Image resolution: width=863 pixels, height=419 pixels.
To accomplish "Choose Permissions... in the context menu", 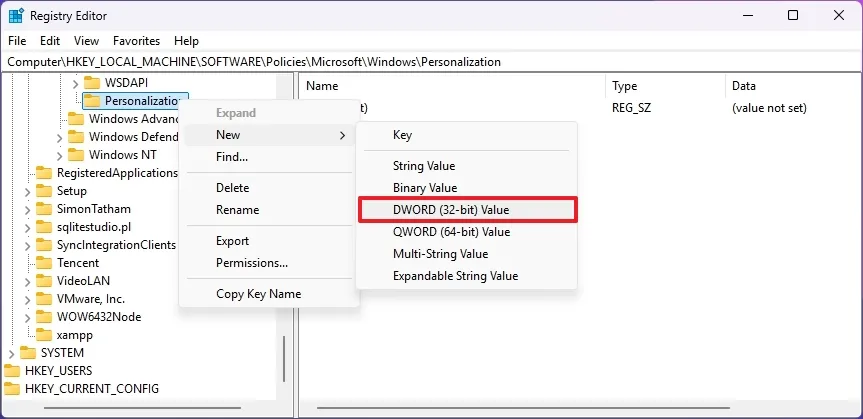I will pyautogui.click(x=251, y=263).
